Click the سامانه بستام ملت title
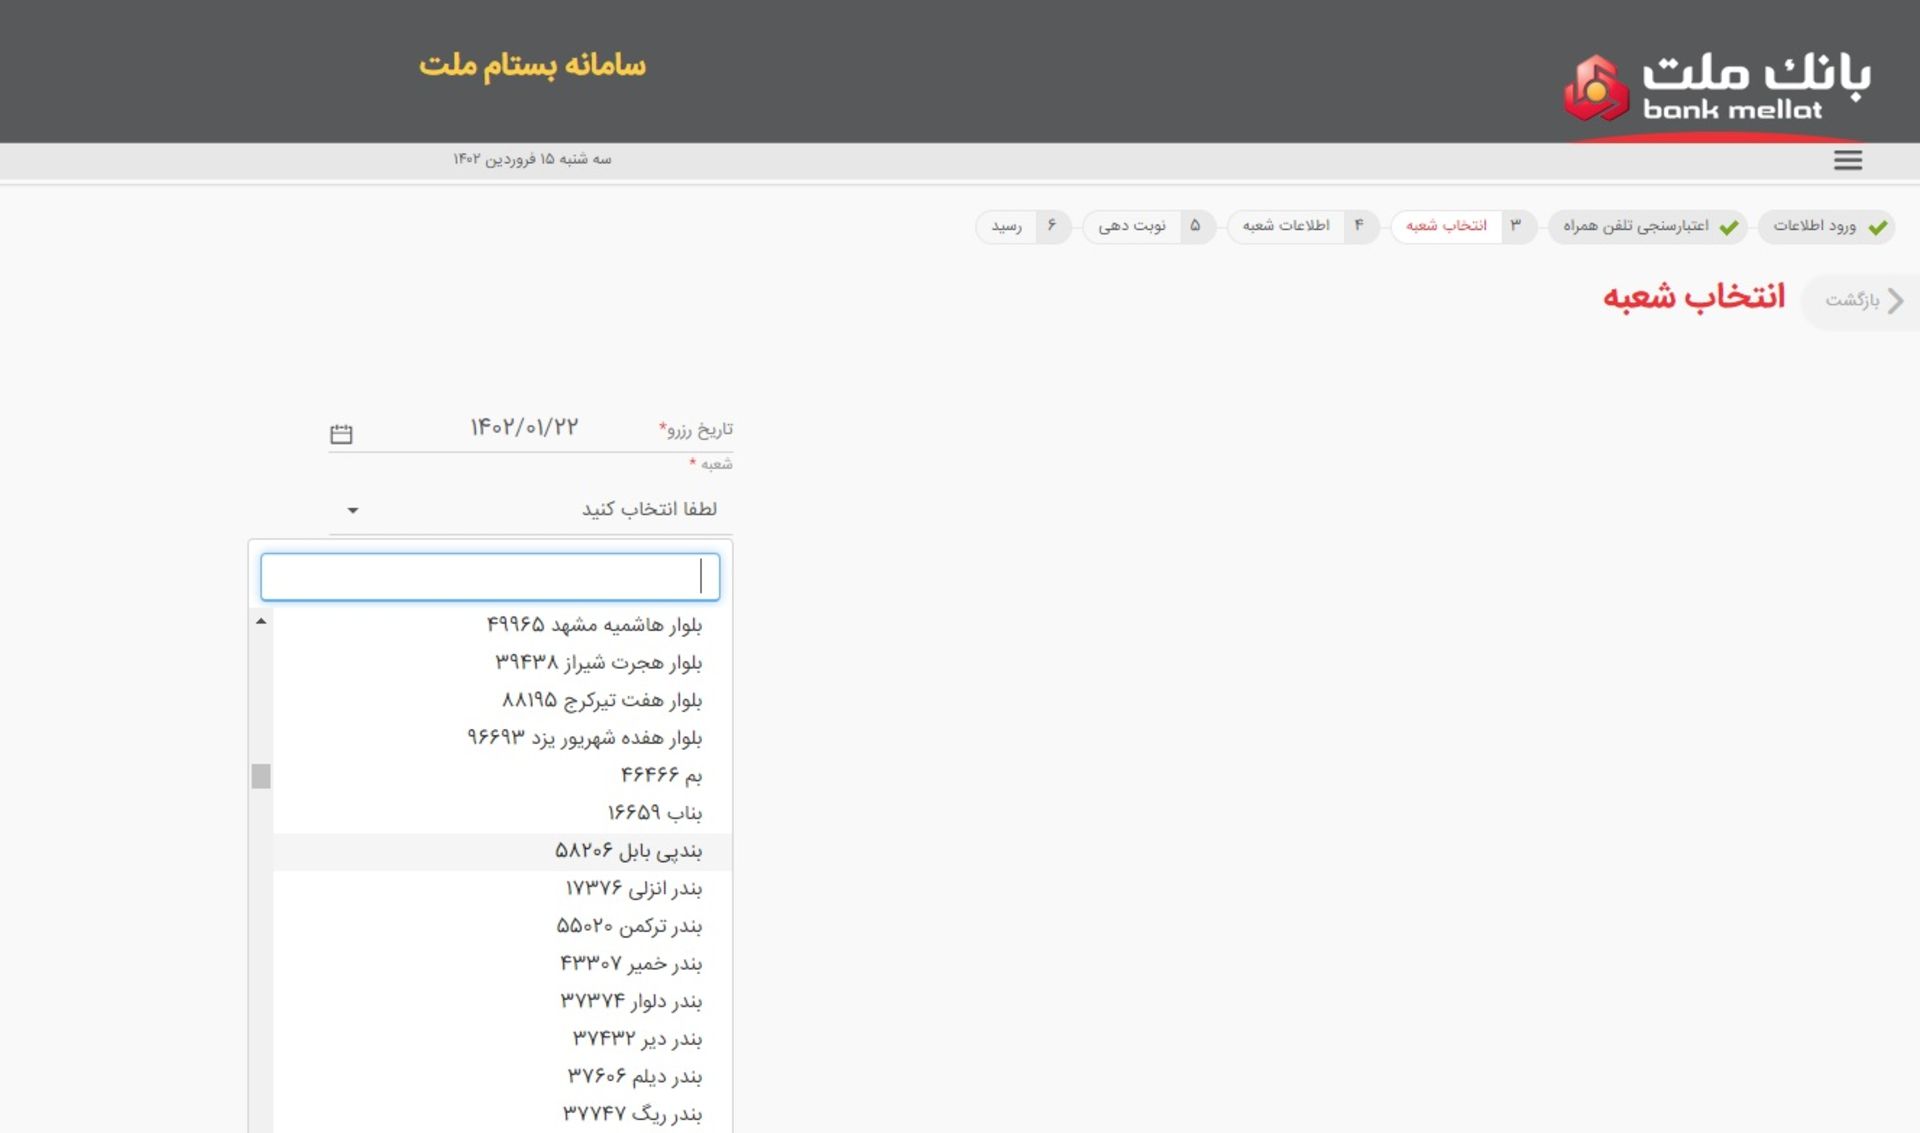1920x1133 pixels. coord(532,65)
